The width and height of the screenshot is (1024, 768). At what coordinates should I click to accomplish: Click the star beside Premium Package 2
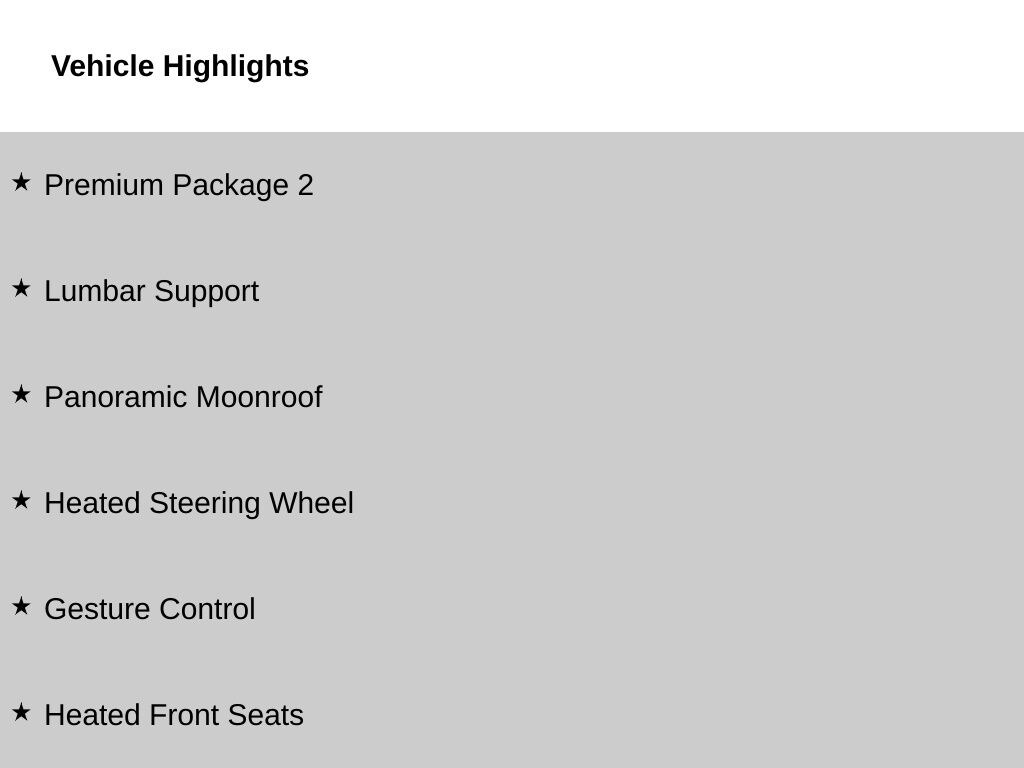click(x=21, y=182)
